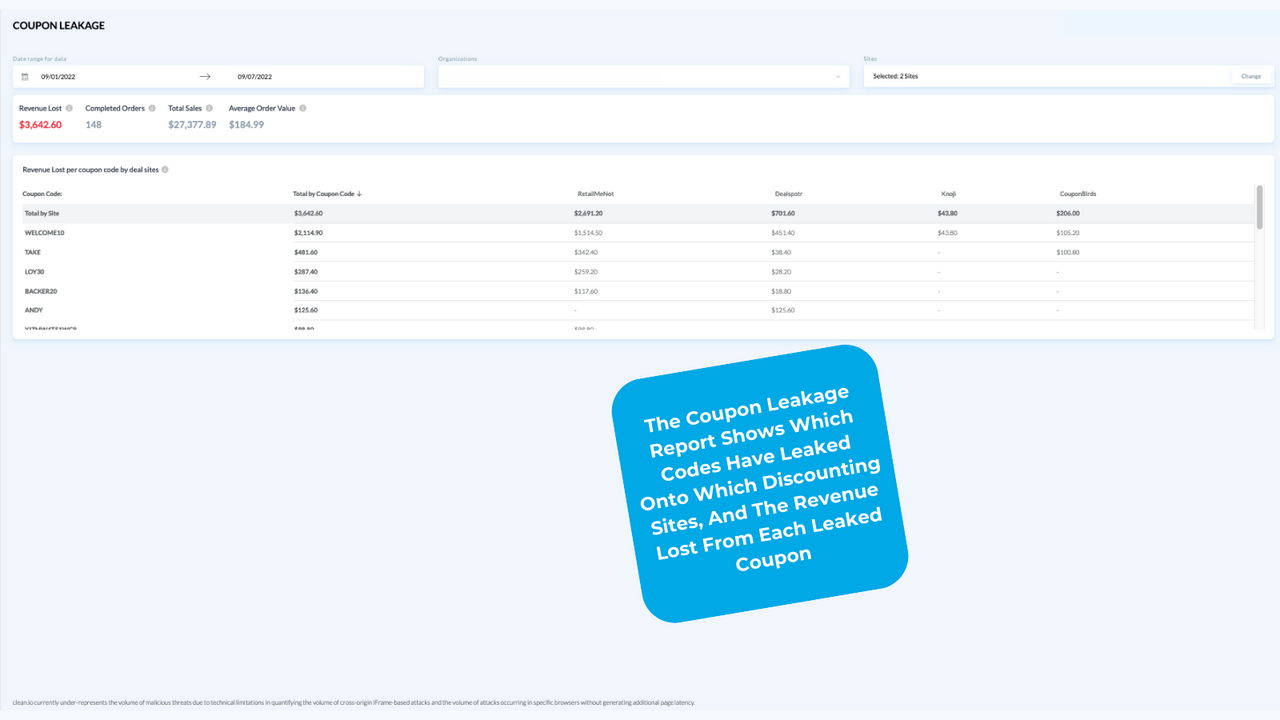Click the RetailMeNot column header
This screenshot has width=1280, height=720.
[595, 194]
